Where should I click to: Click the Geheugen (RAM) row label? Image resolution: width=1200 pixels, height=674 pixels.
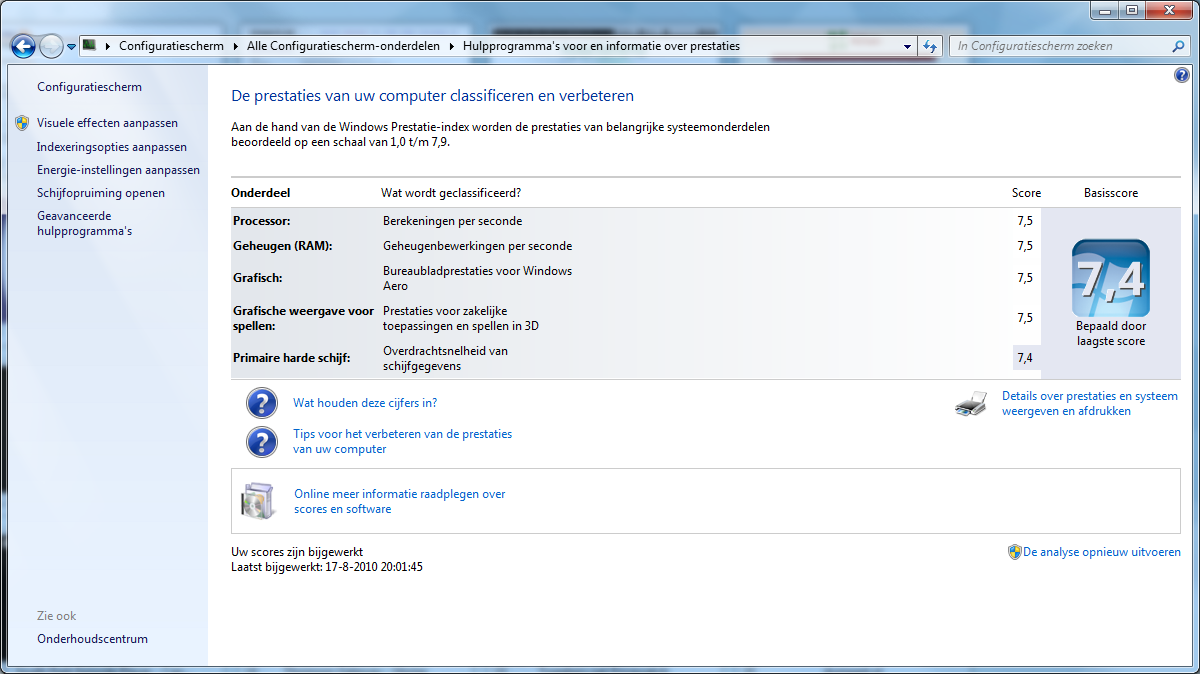tap(283, 245)
